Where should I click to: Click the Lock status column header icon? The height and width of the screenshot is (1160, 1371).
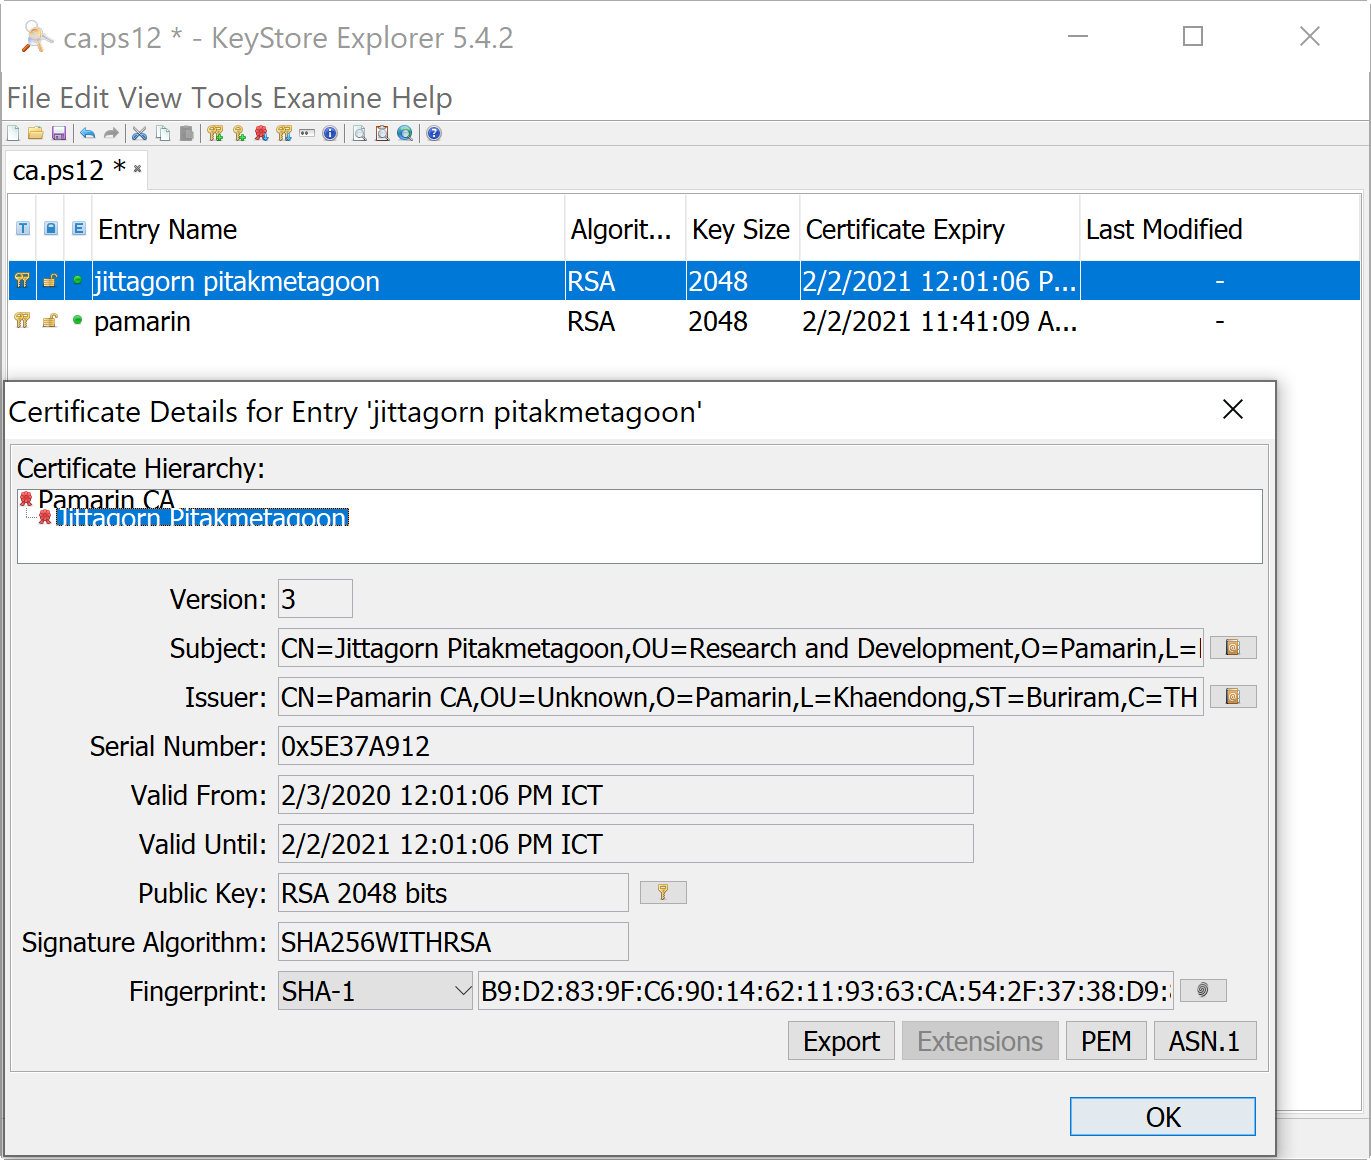[x=51, y=229]
